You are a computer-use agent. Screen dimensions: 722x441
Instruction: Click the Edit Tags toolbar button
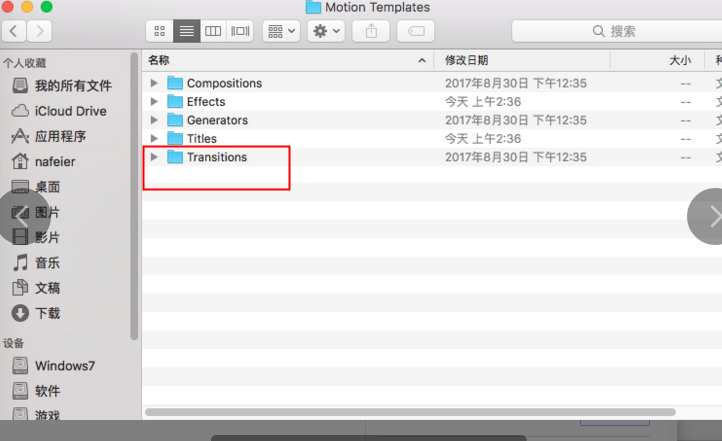415,31
